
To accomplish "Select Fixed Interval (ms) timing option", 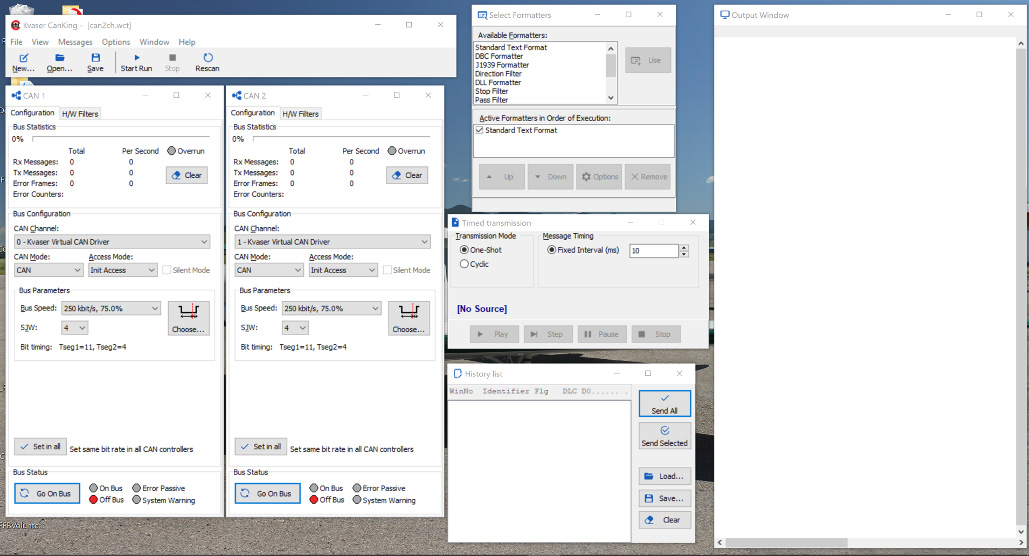I will (552, 250).
